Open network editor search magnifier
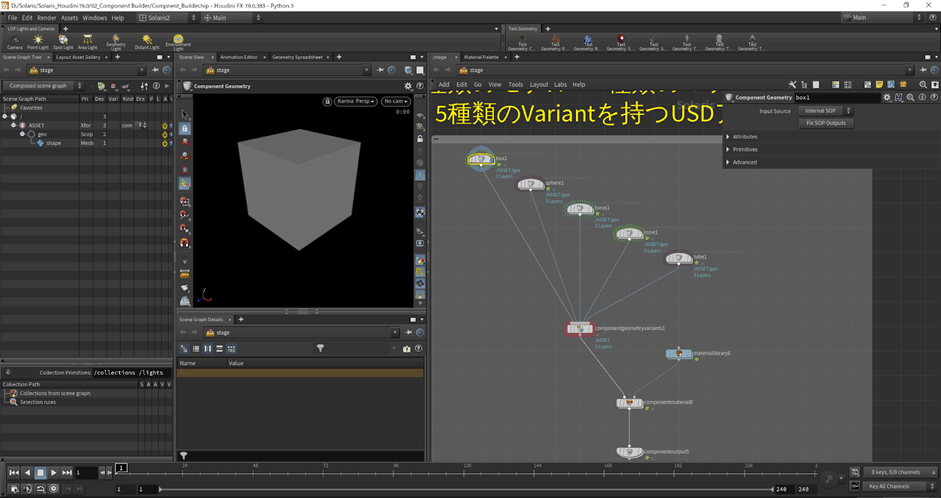The image size is (941, 498). [923, 85]
